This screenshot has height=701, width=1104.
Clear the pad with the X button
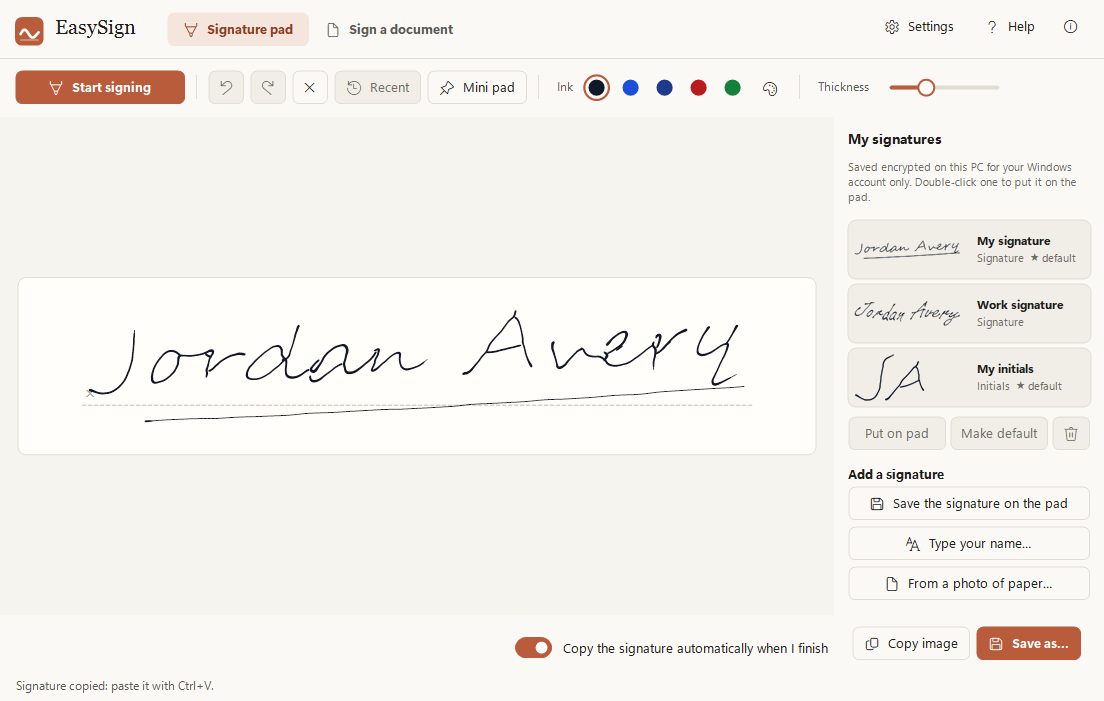(x=310, y=87)
